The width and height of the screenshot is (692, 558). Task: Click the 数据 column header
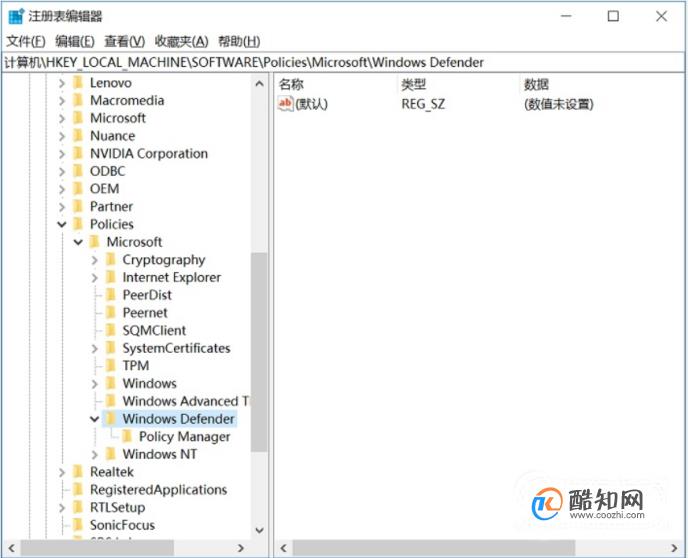(536, 84)
